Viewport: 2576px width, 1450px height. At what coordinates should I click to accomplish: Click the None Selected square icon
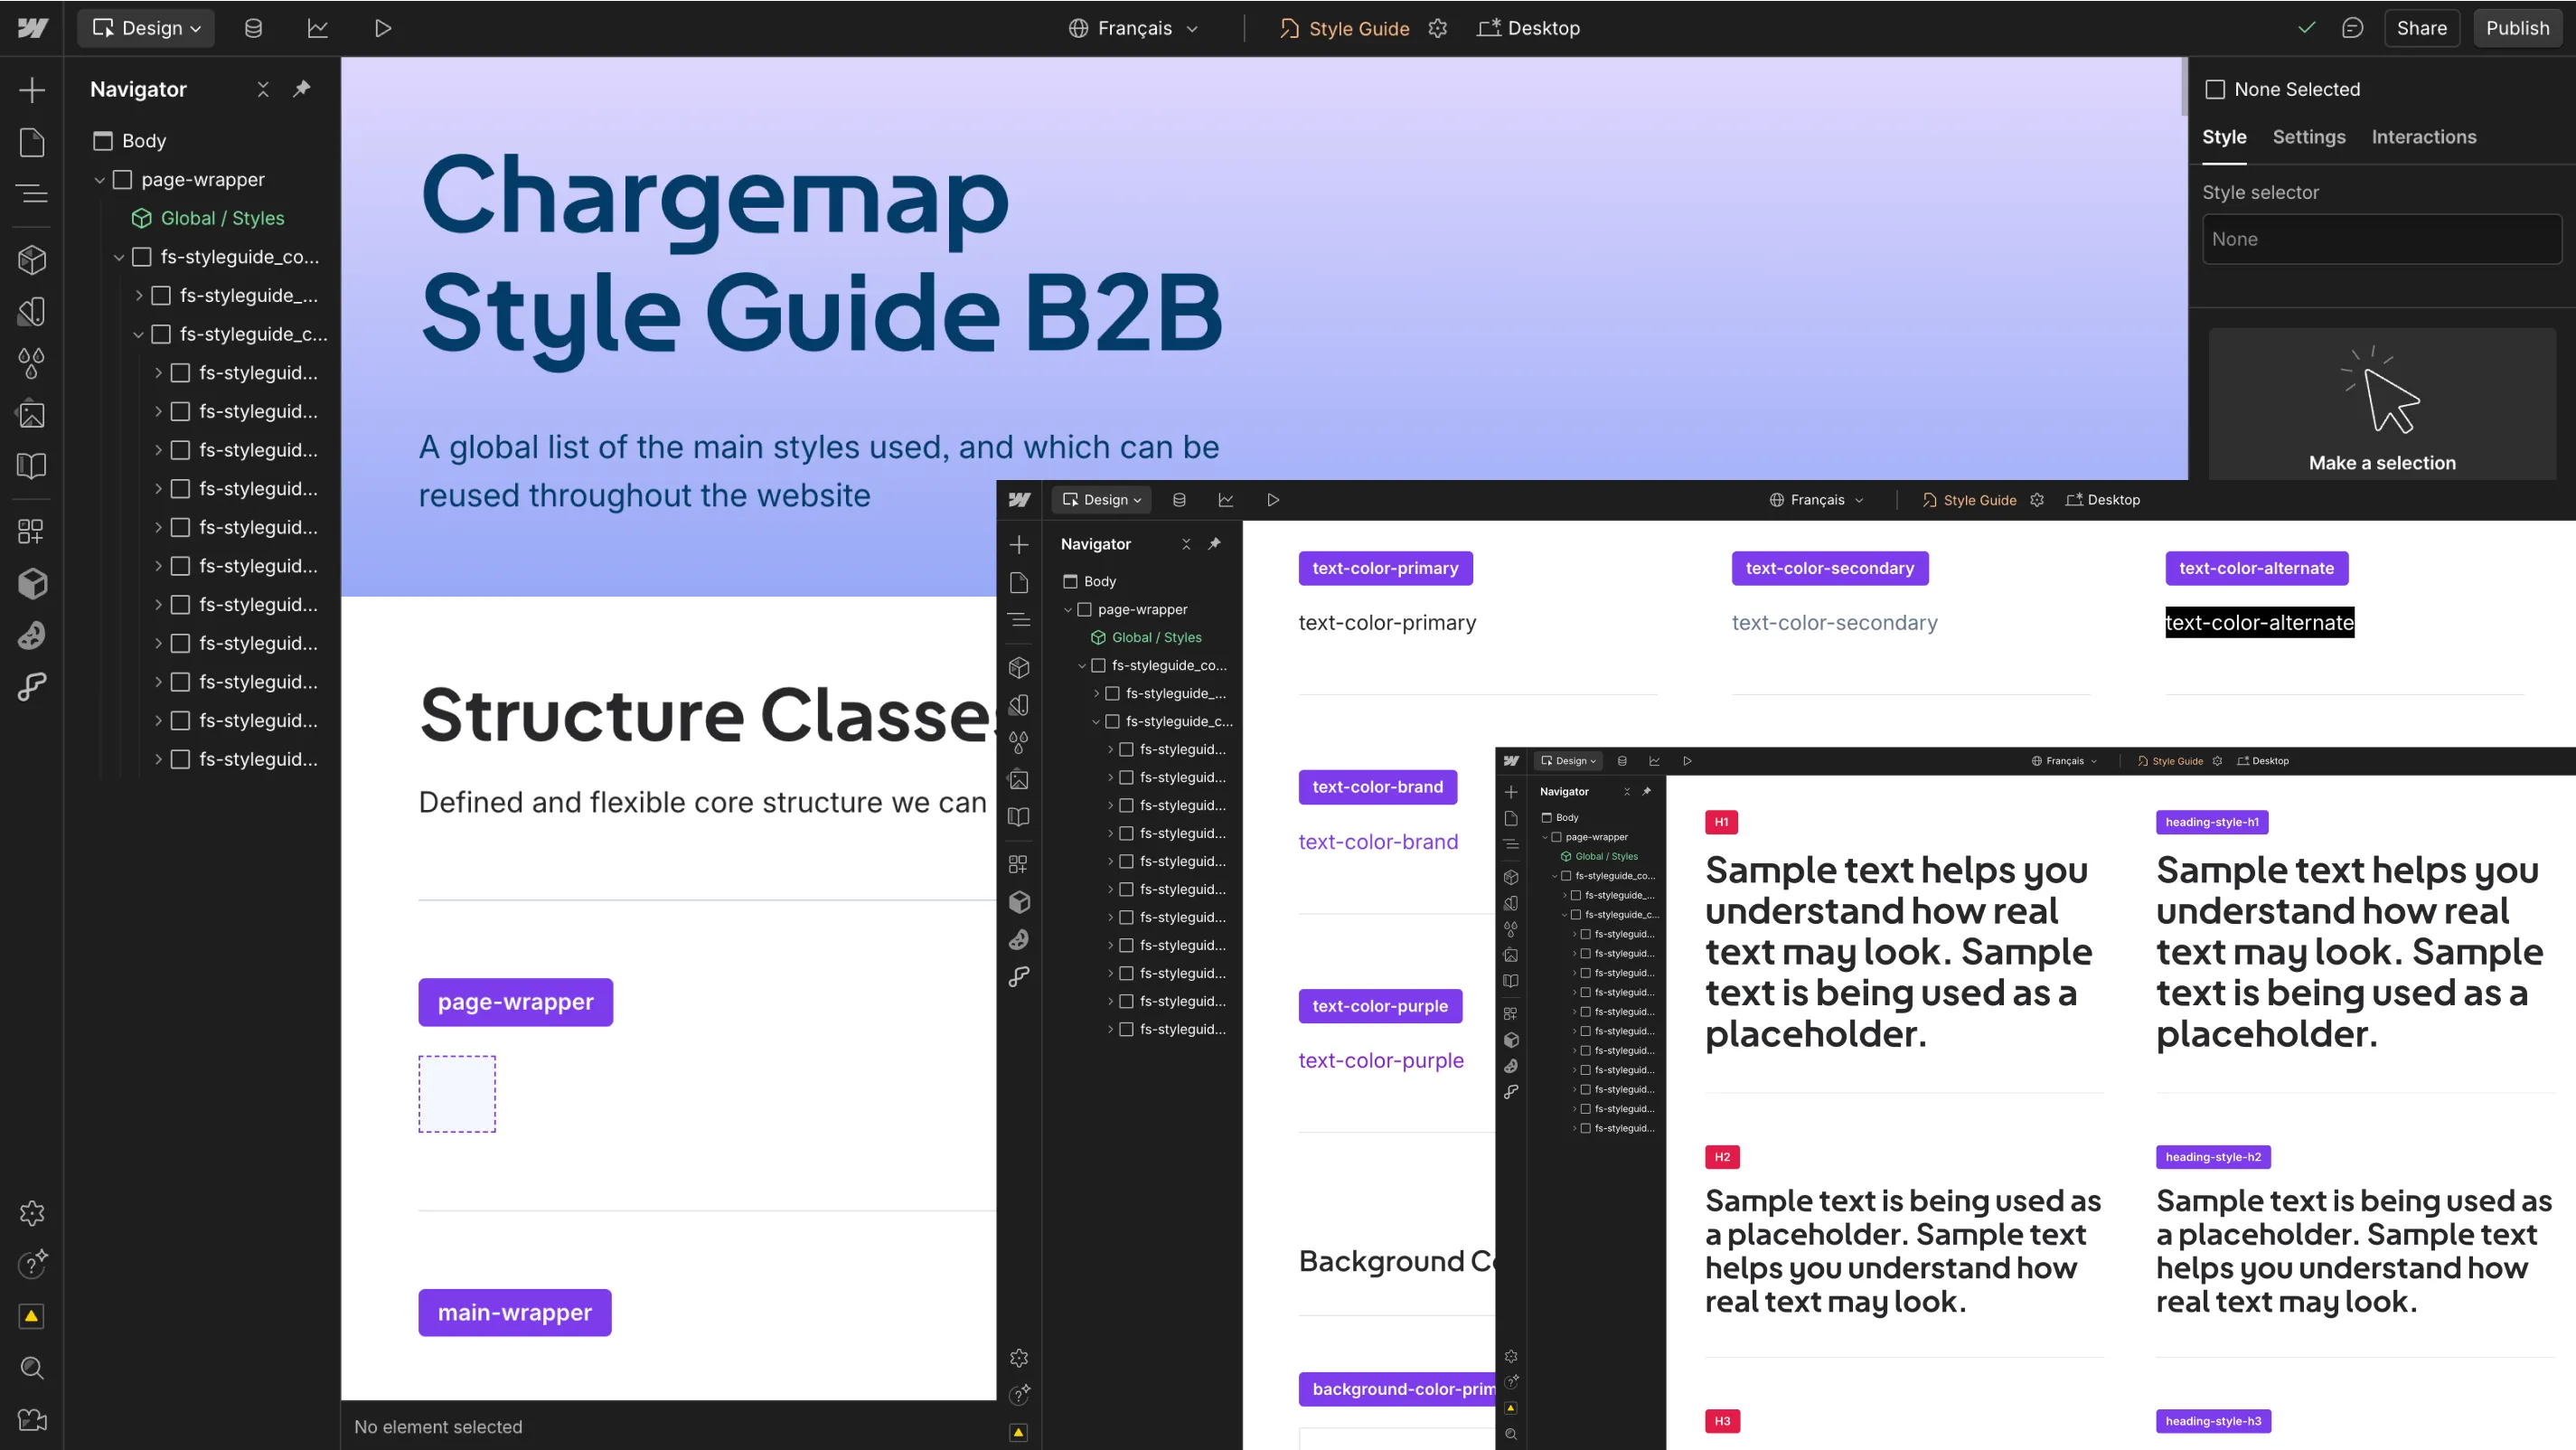(2215, 89)
